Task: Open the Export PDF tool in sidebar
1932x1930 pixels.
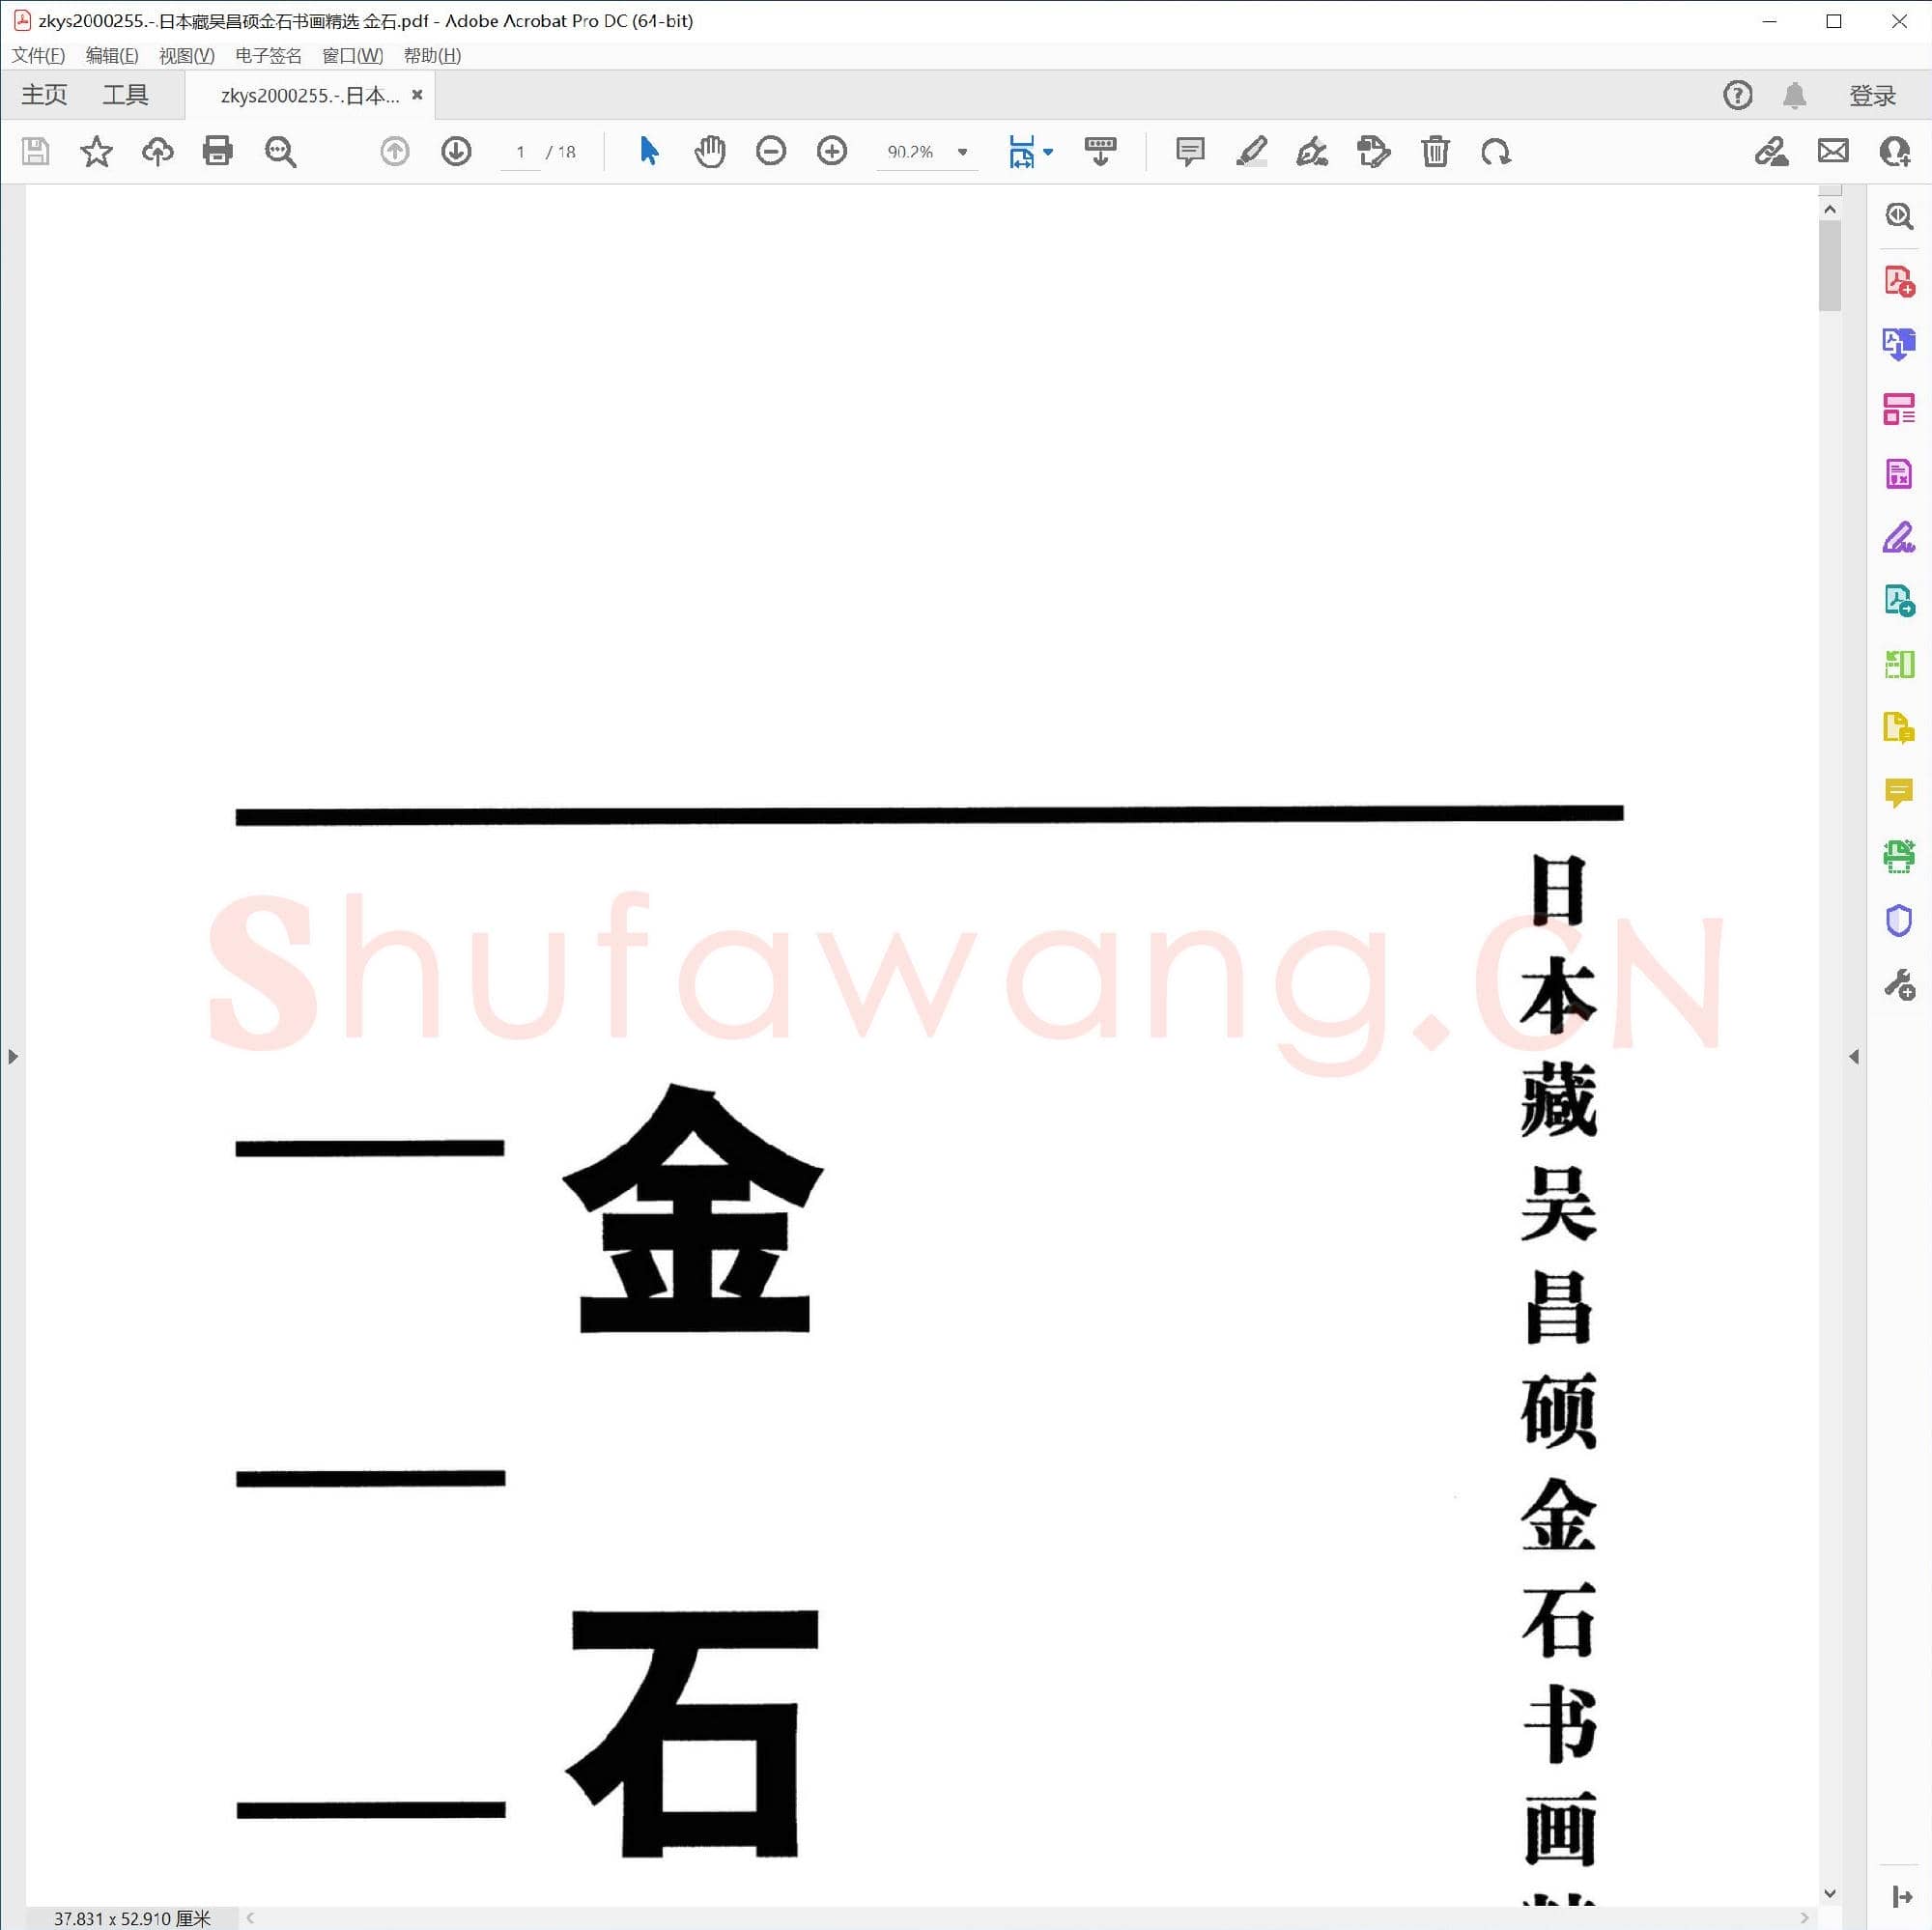Action: 1898,345
